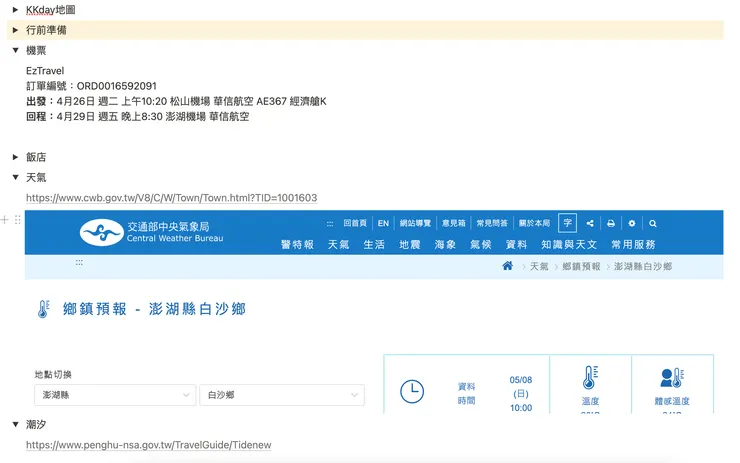Open the 澎湖縣 county dropdown
Viewport: 740px width, 463px height.
(x=115, y=395)
